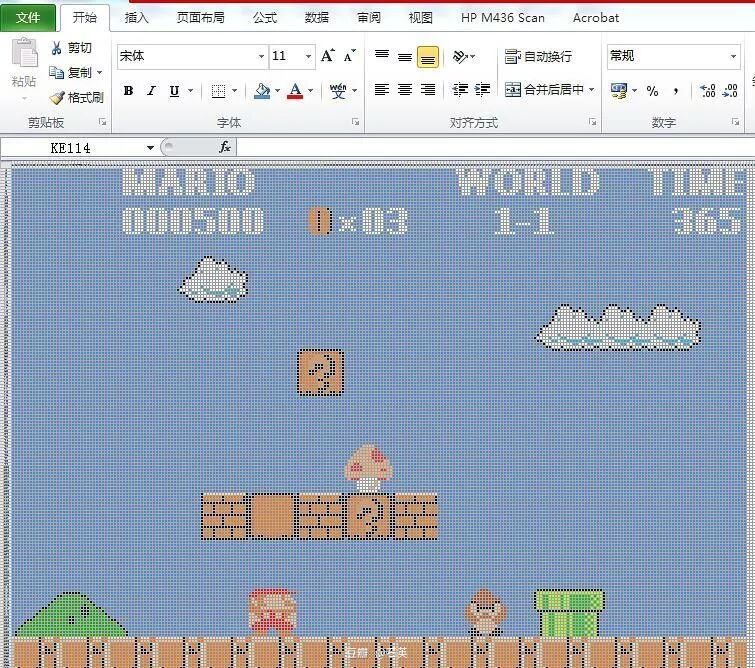Open the 剪贴板 dialog launcher

[103, 122]
